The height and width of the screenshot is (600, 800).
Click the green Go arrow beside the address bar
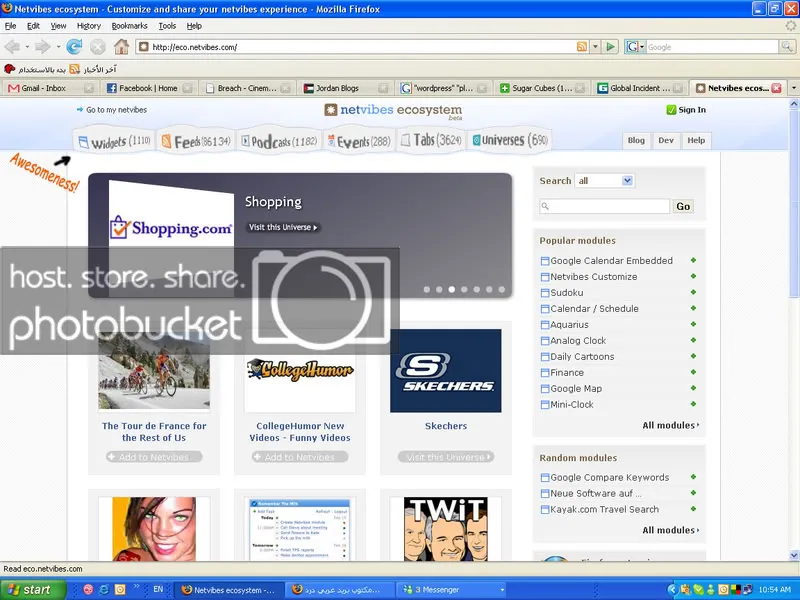coord(610,47)
